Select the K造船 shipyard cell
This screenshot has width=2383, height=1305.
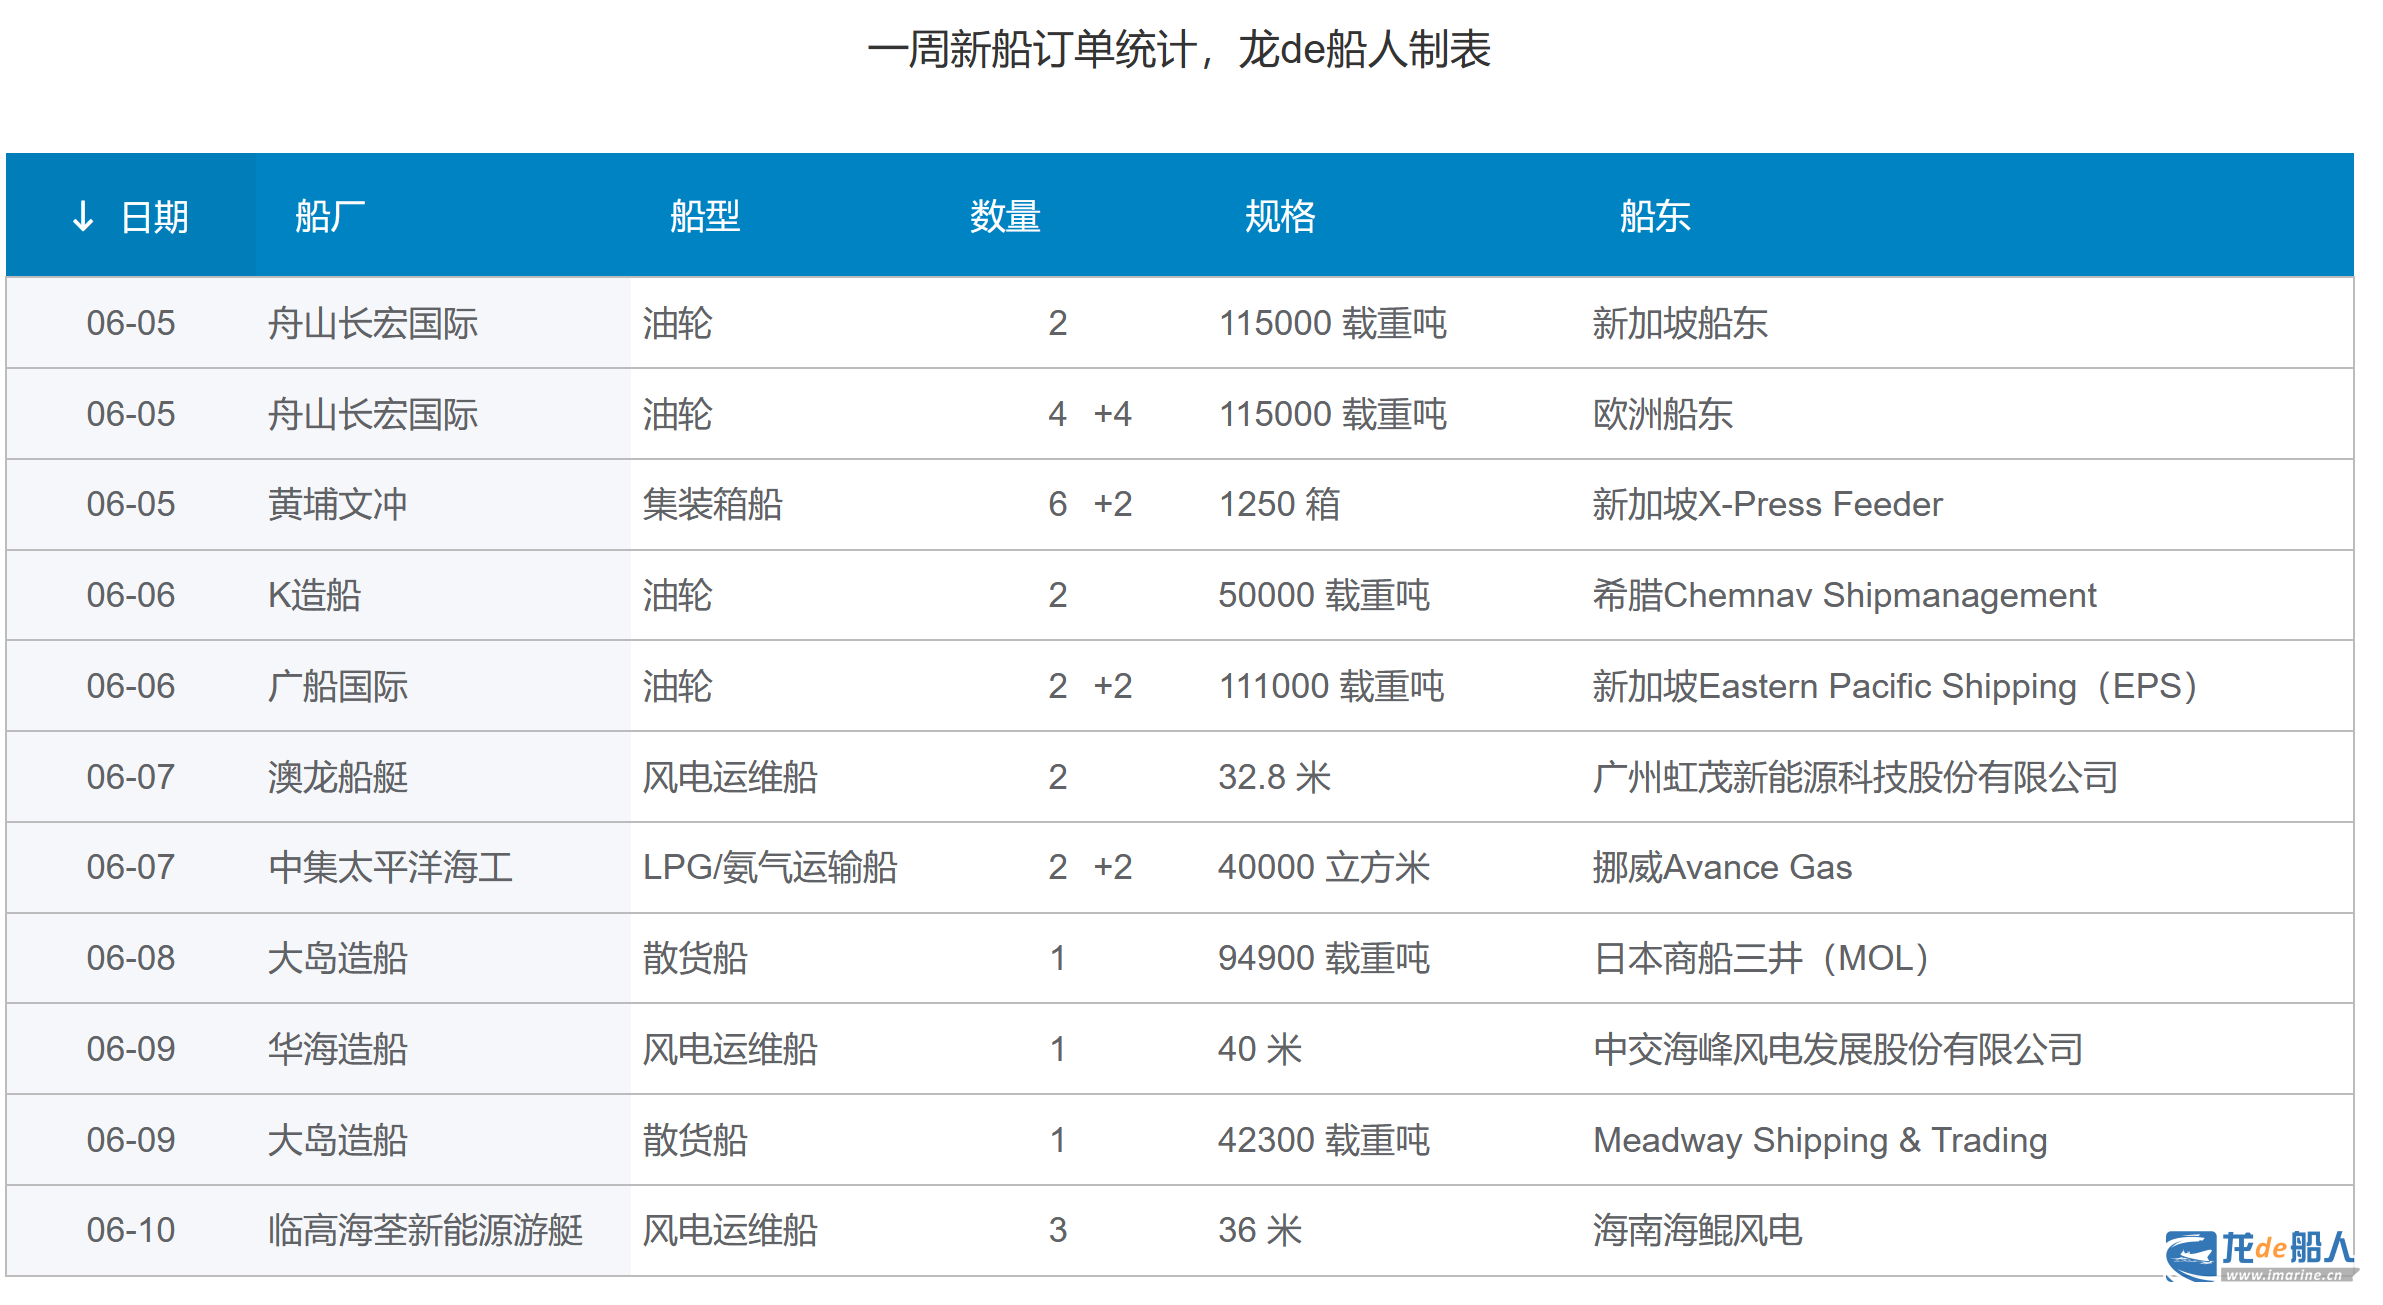pyautogui.click(x=314, y=595)
